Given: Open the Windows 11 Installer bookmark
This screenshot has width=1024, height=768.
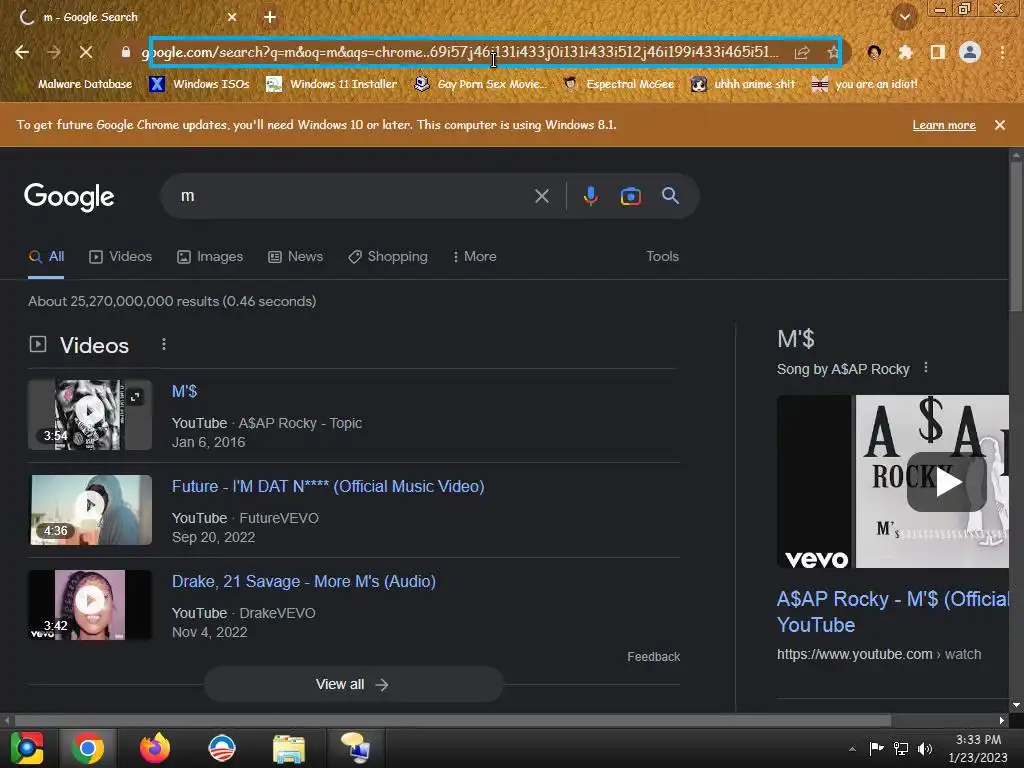Looking at the screenshot, I should click(x=332, y=84).
